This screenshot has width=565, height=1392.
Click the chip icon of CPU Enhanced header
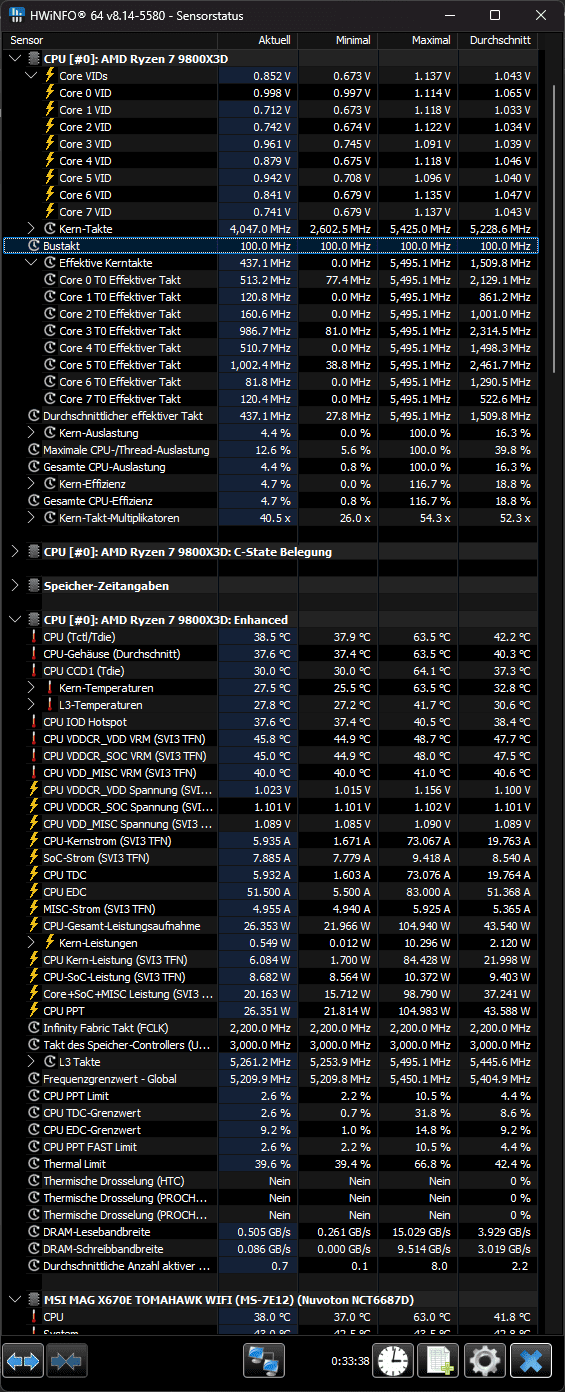(34, 619)
